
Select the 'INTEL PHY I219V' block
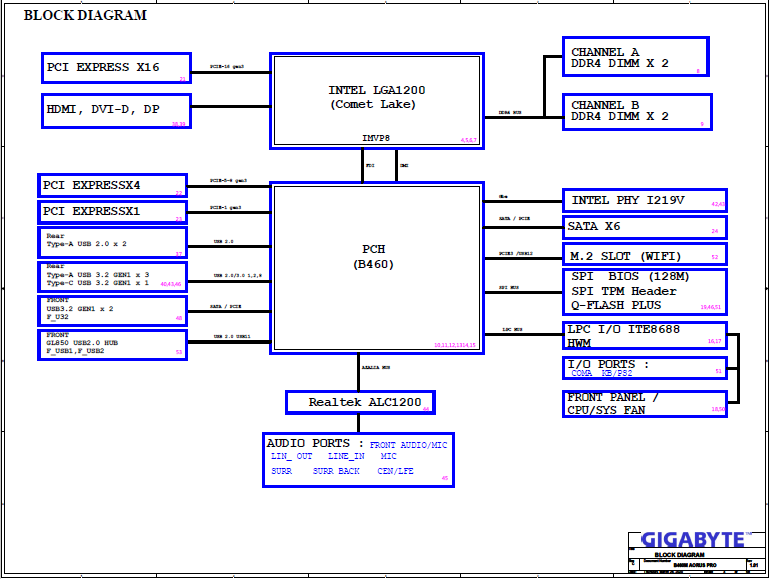644,201
